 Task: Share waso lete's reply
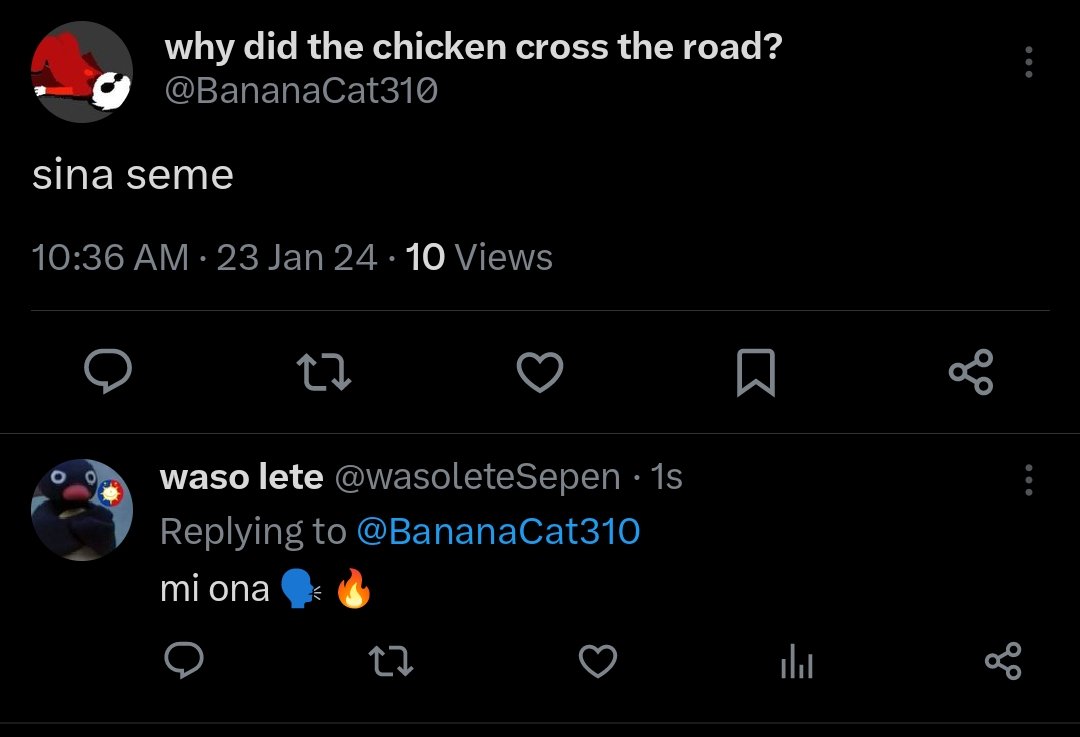click(1004, 661)
